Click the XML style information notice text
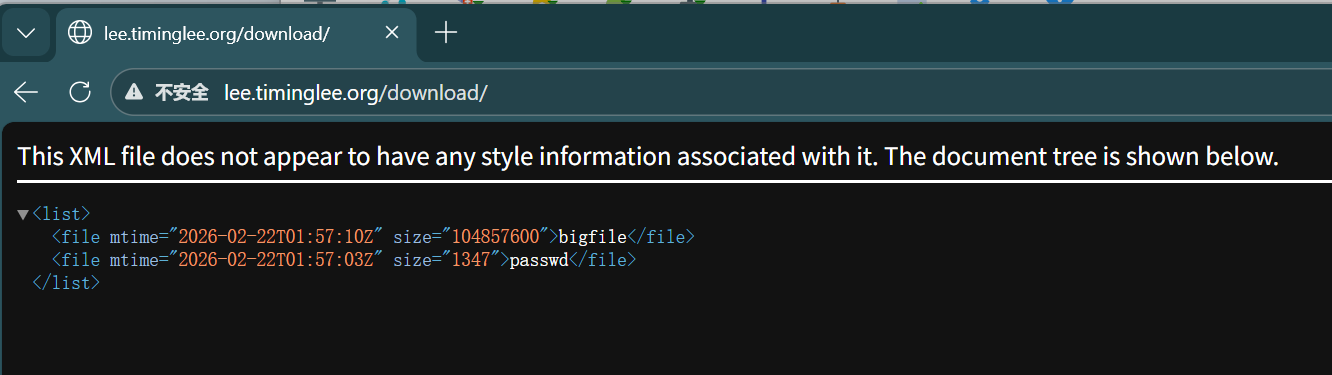 [648, 156]
